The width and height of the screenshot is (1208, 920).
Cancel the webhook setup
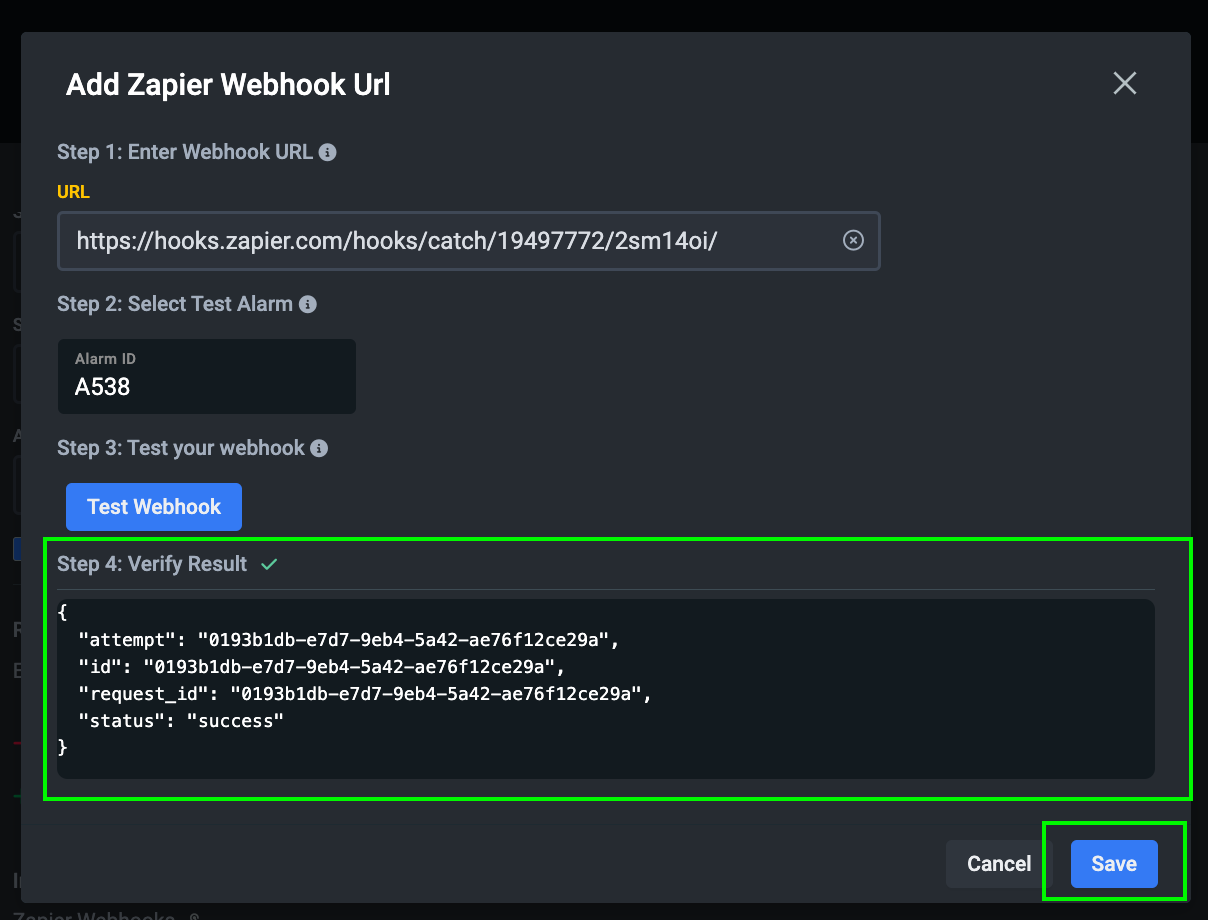(x=997, y=863)
